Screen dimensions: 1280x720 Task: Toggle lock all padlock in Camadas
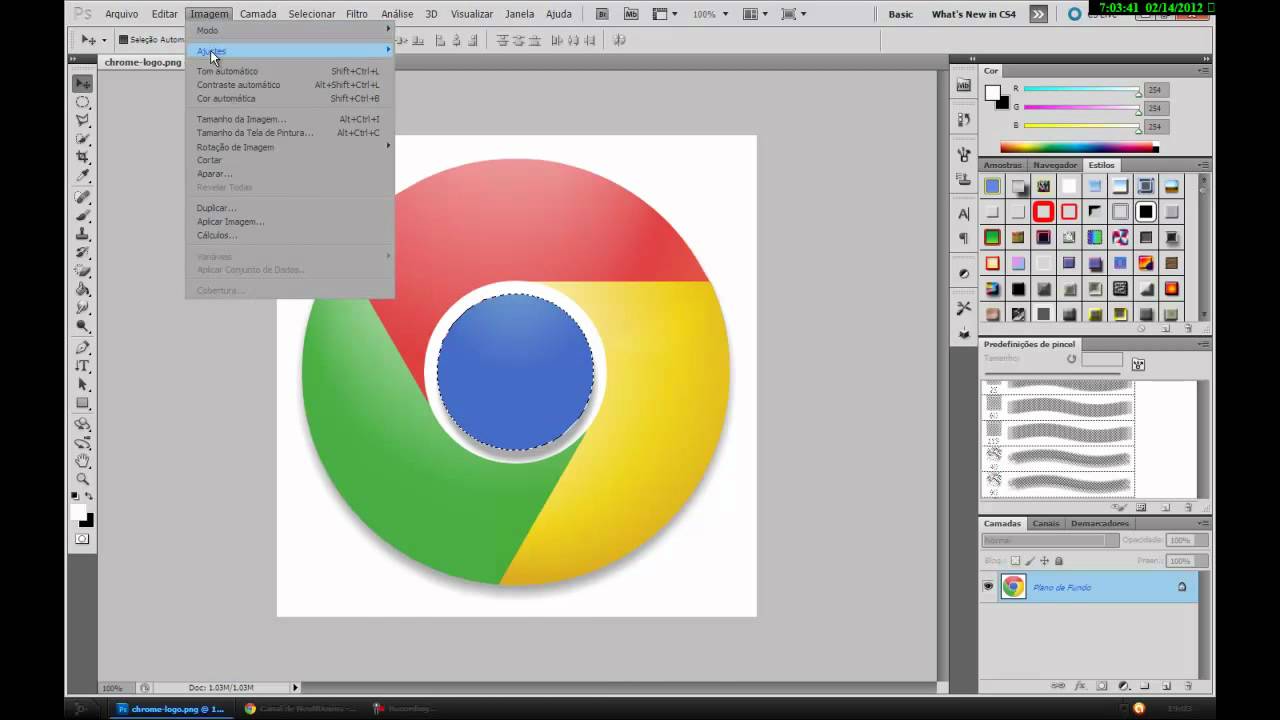tap(1059, 561)
